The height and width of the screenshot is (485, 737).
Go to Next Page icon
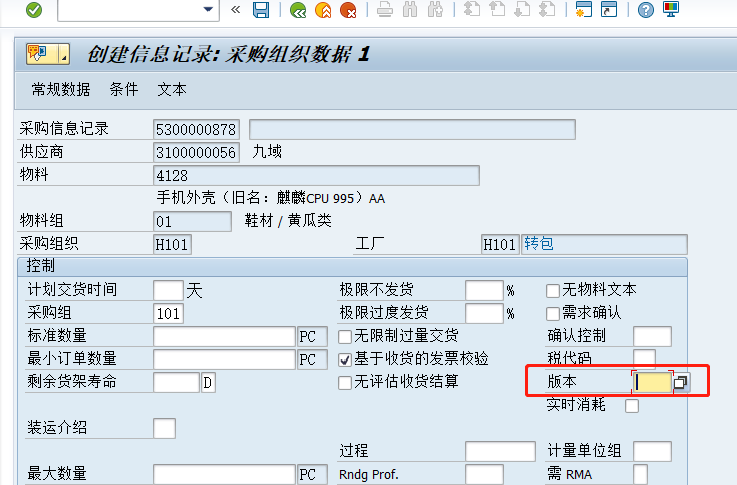coord(522,10)
